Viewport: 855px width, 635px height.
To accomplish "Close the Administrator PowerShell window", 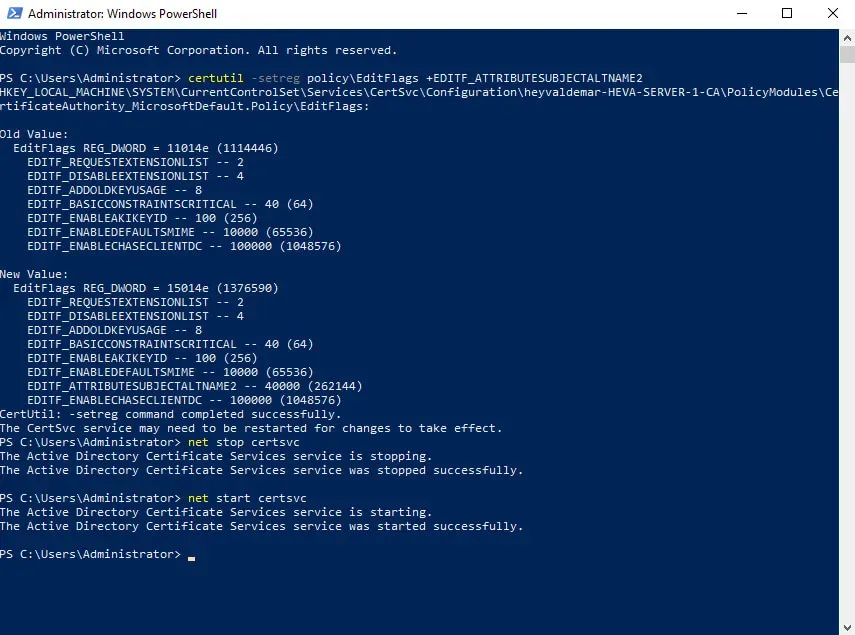I will click(833, 13).
